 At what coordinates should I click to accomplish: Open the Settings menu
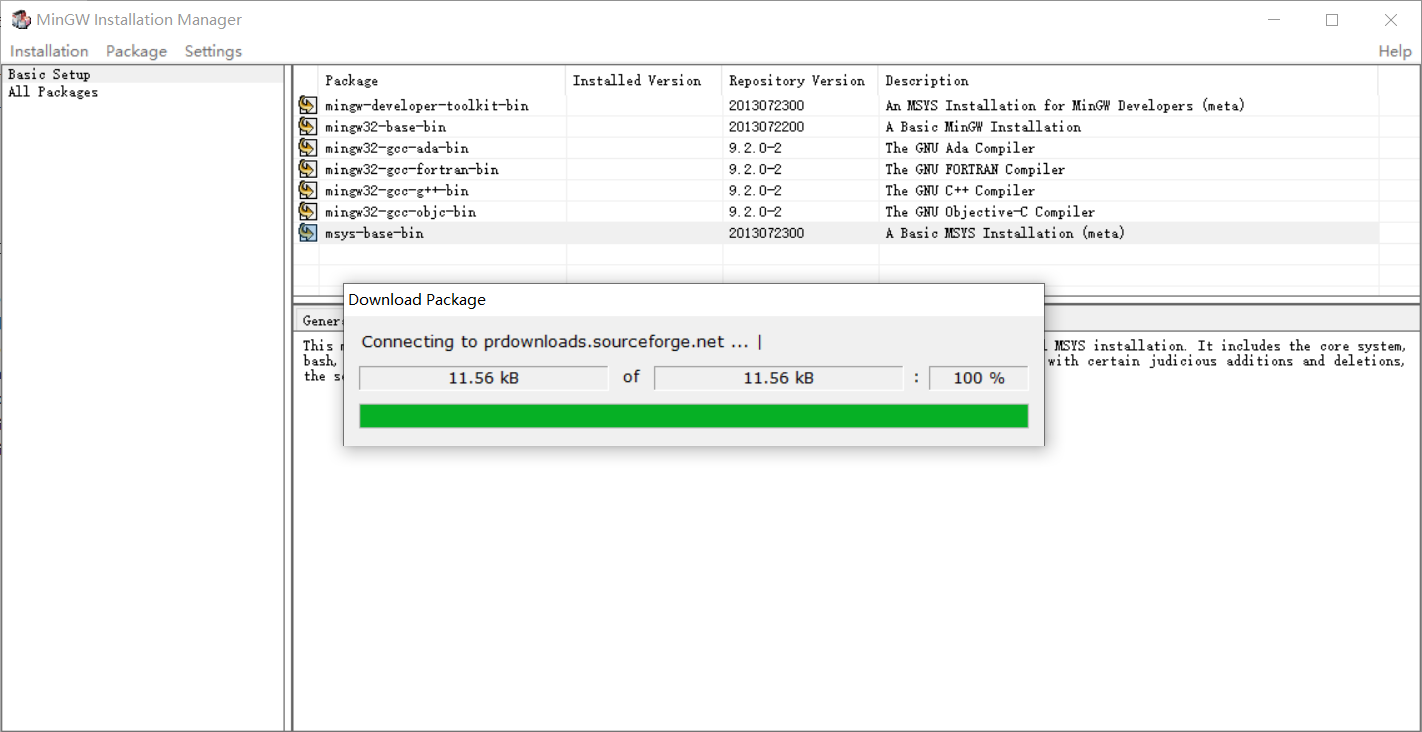point(213,51)
